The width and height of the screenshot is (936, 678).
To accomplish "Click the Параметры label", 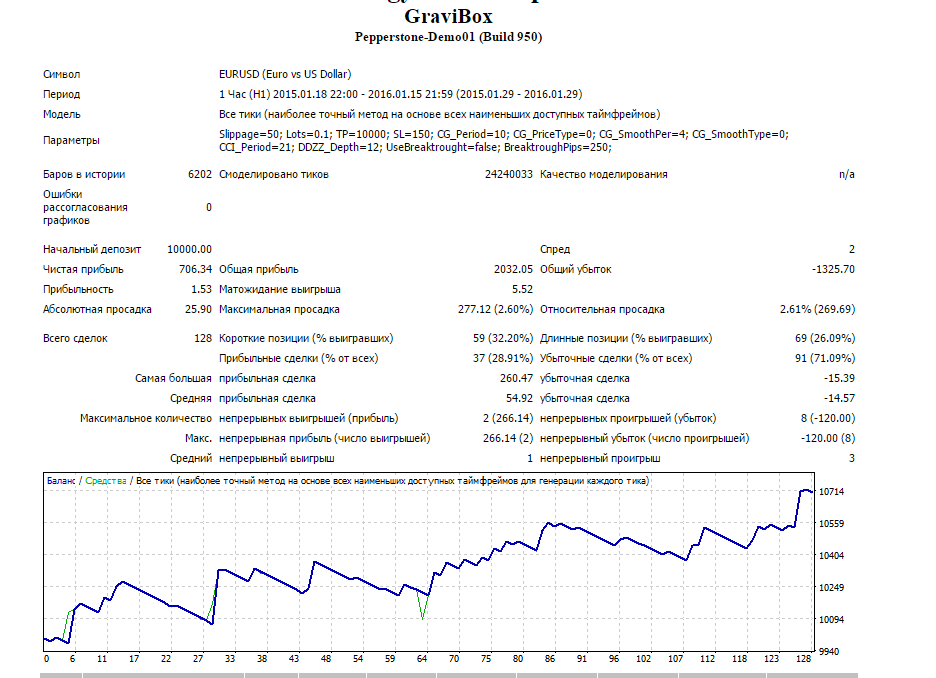I will coord(71,140).
